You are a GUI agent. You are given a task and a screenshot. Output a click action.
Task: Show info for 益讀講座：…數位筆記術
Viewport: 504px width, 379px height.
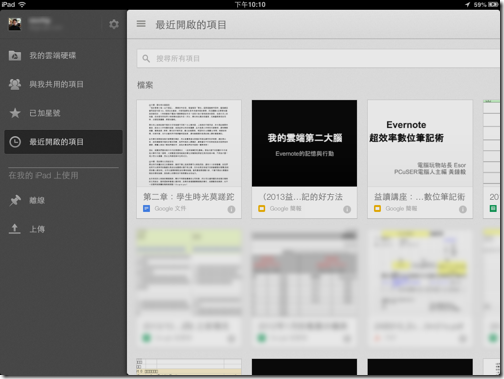point(463,209)
